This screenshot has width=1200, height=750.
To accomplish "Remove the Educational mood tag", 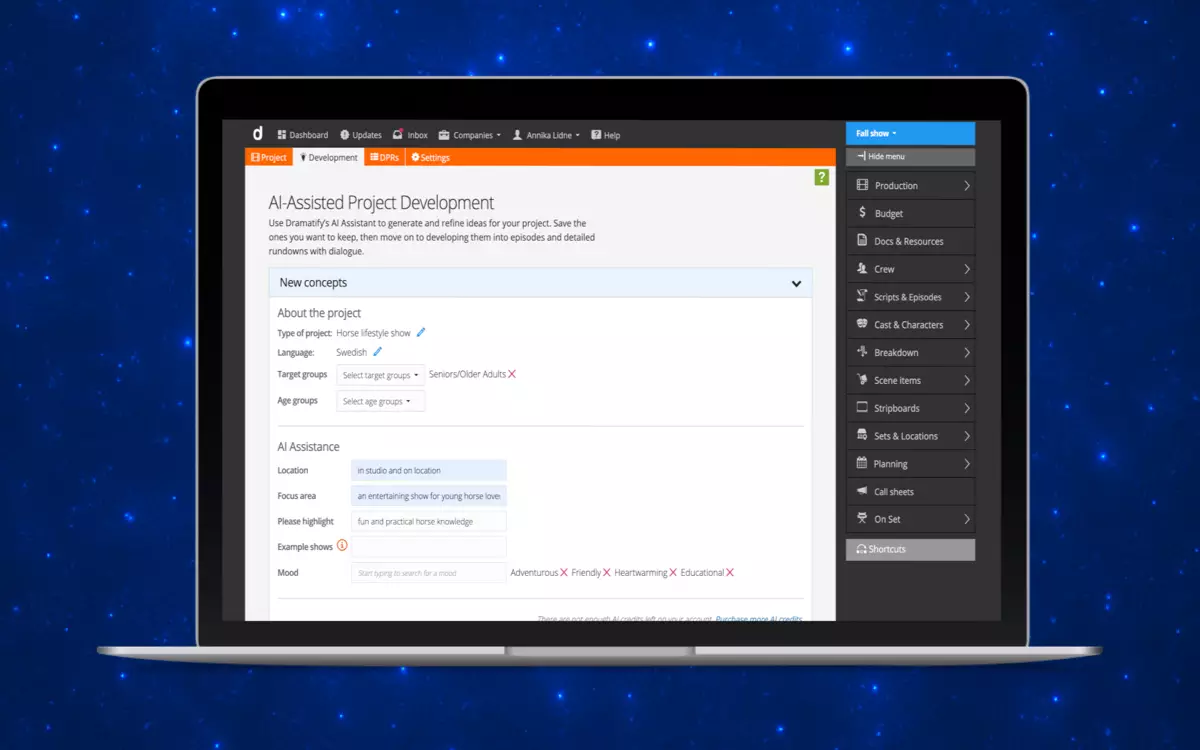I will (730, 573).
